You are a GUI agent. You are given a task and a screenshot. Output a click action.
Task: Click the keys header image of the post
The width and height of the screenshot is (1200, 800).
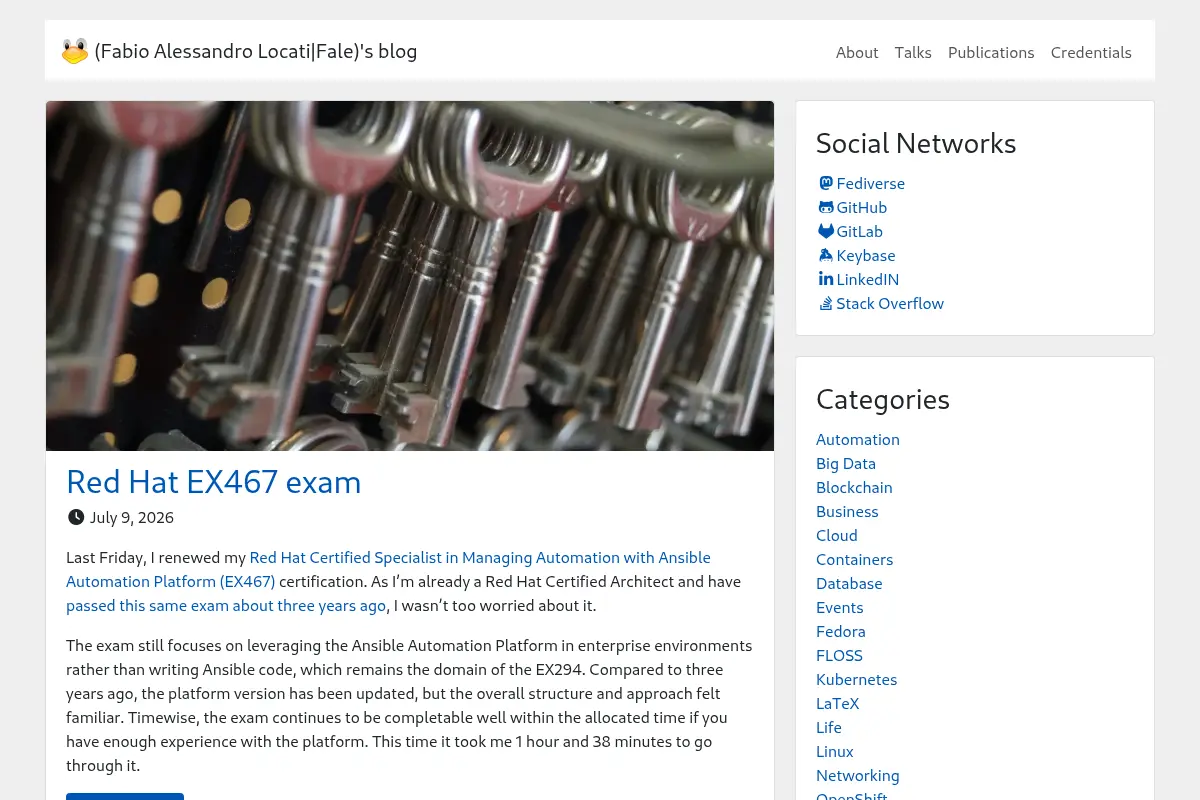click(x=410, y=276)
